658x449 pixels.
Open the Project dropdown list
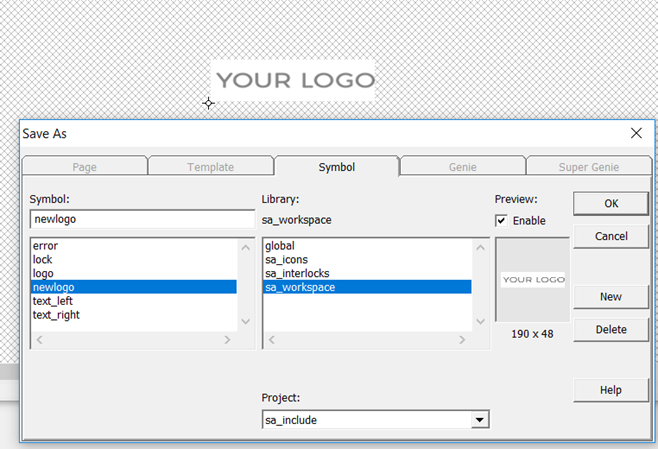click(480, 421)
